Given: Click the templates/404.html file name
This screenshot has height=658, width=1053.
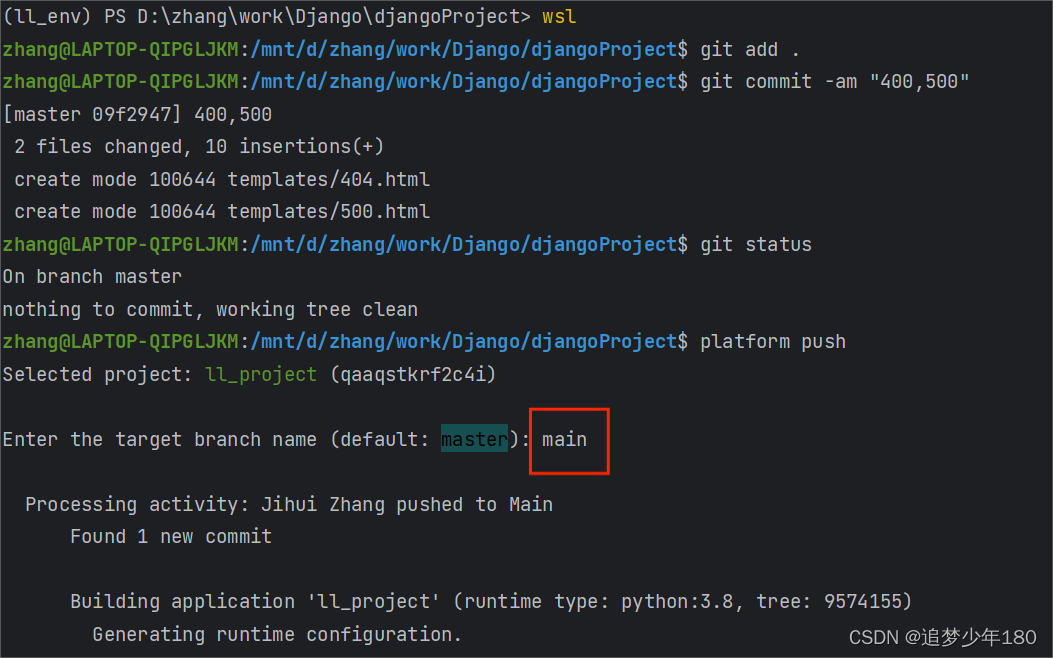Looking at the screenshot, I should (329, 178).
